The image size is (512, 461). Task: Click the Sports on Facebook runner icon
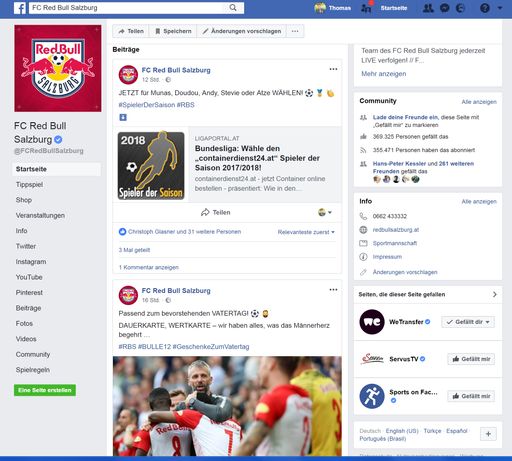point(372,396)
